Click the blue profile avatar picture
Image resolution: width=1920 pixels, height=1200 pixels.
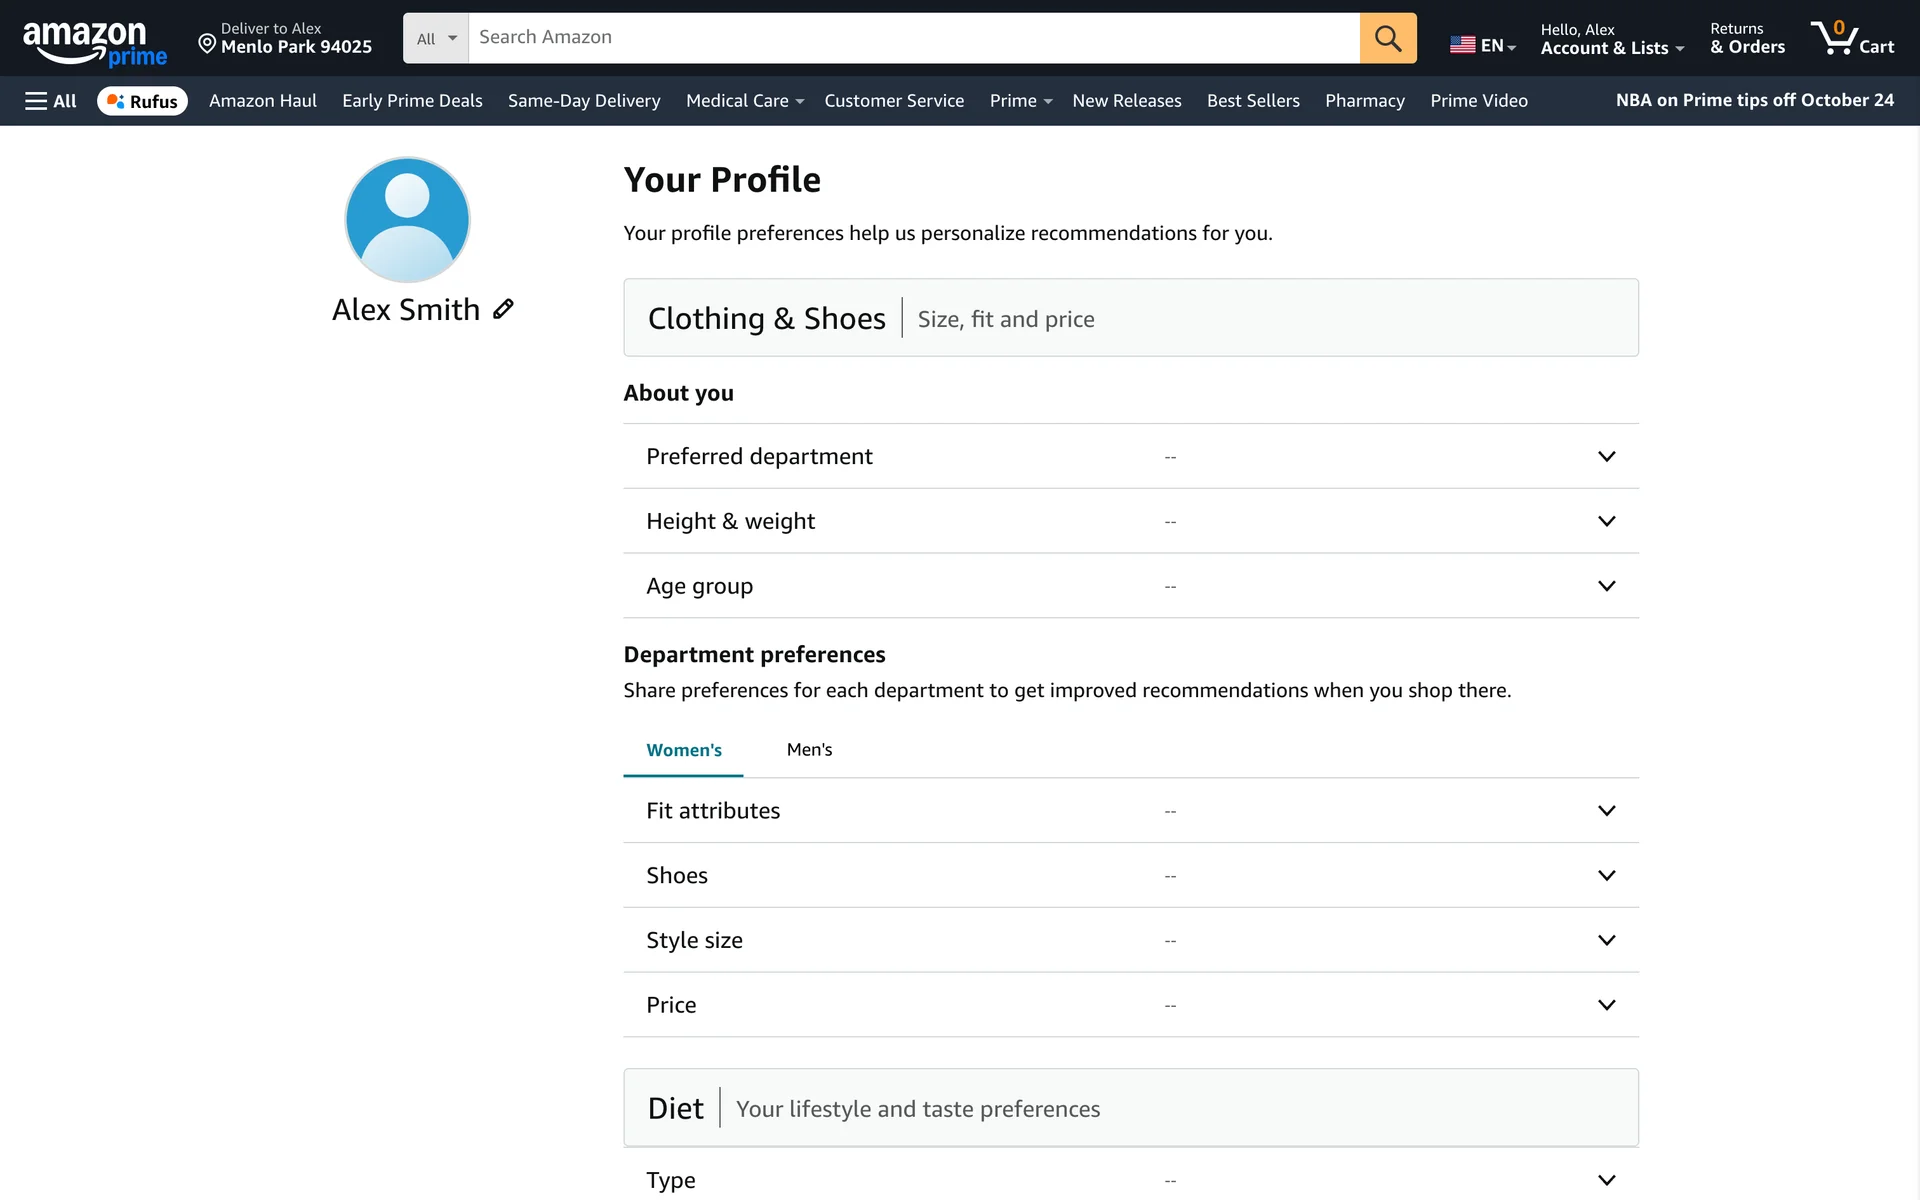pos(407,220)
